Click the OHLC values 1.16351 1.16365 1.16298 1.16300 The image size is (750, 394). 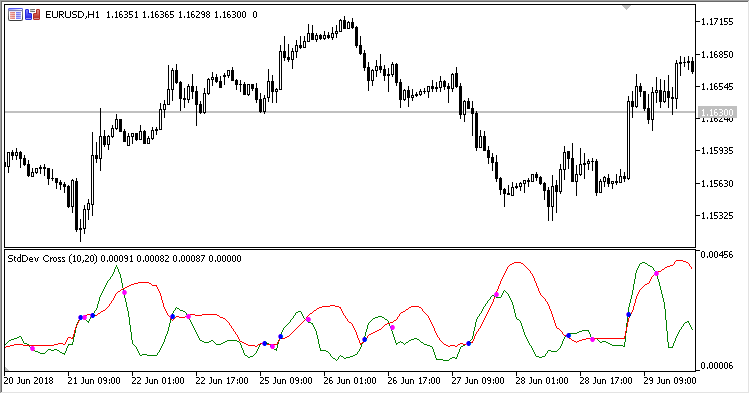[176, 15]
